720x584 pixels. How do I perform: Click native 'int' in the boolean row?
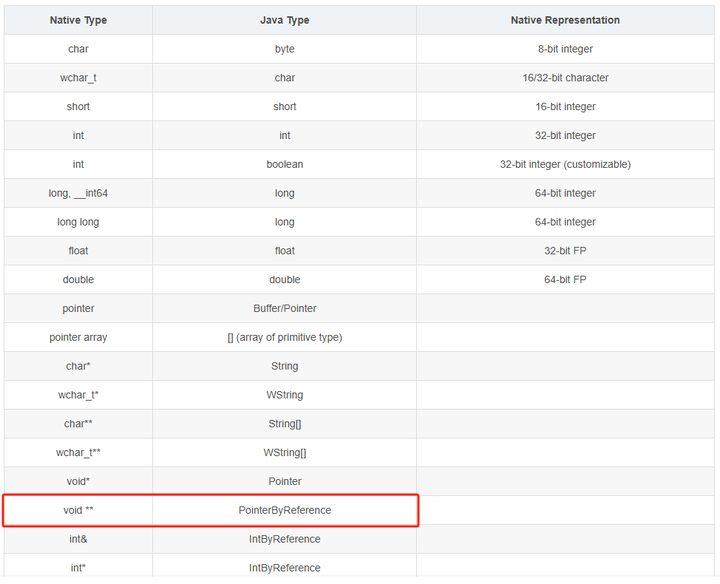coord(78,164)
